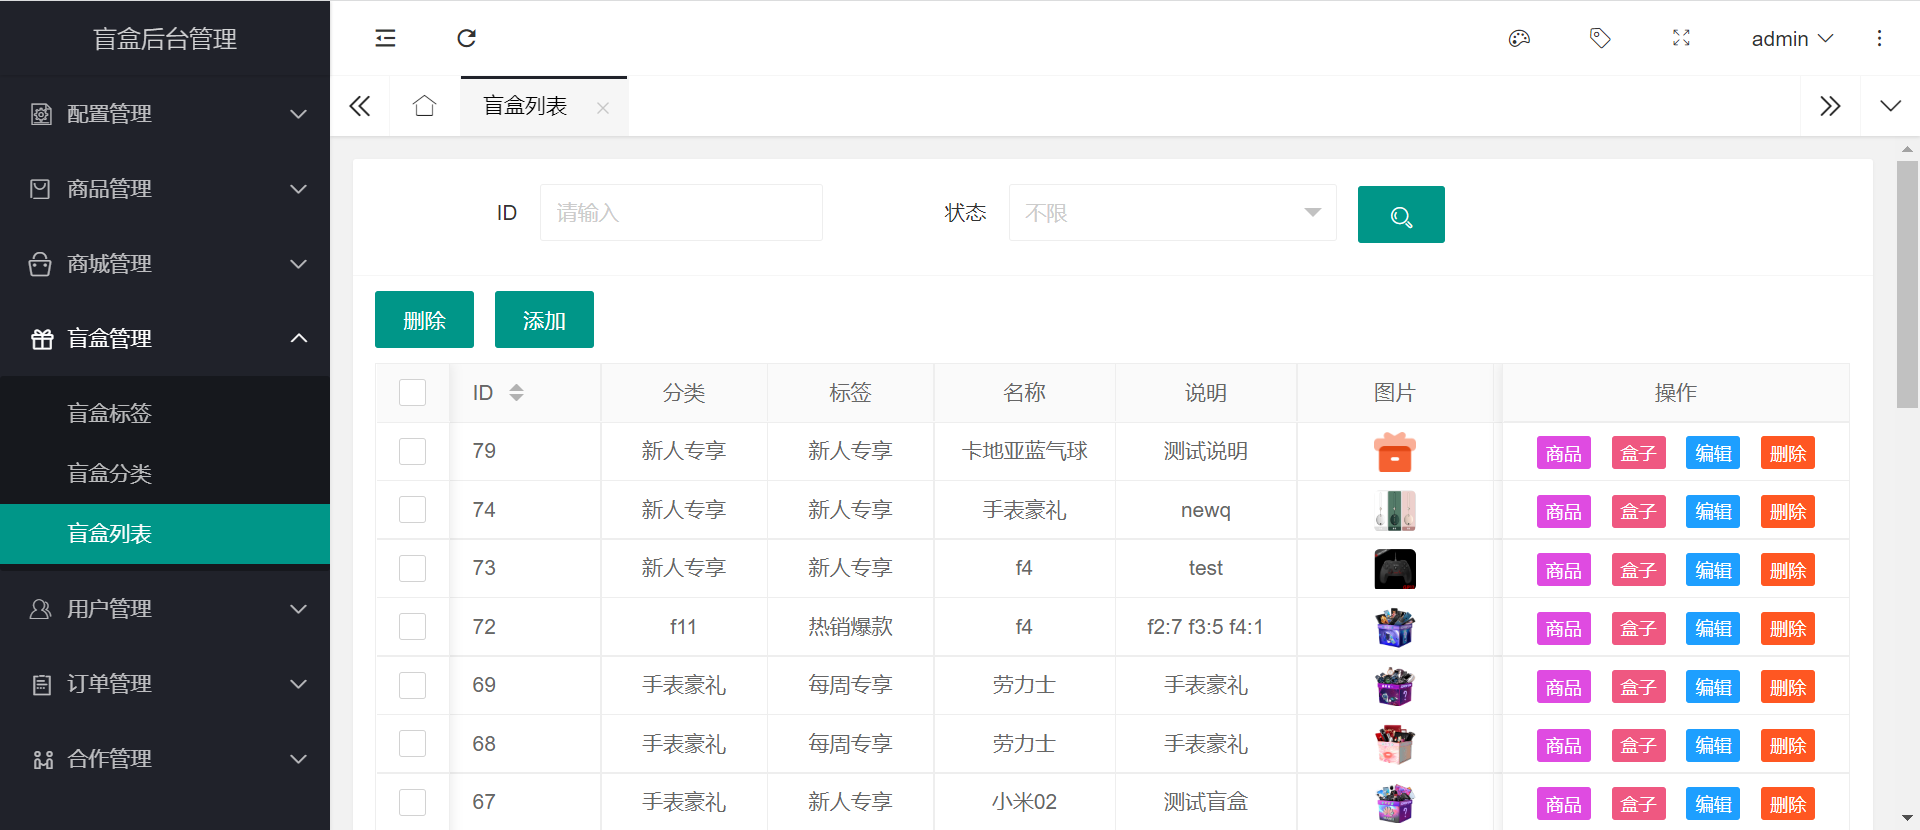Viewport: 1920px width, 830px height.
Task: Open tab options chevron at far right
Action: [x=1890, y=106]
